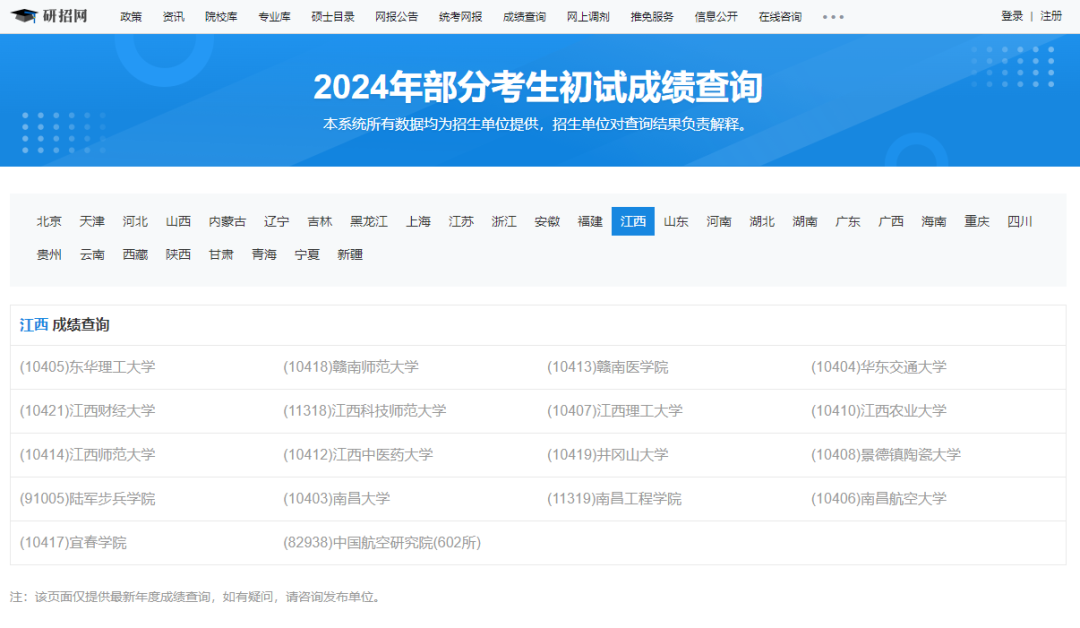Click the 注册 link

(x=1051, y=16)
